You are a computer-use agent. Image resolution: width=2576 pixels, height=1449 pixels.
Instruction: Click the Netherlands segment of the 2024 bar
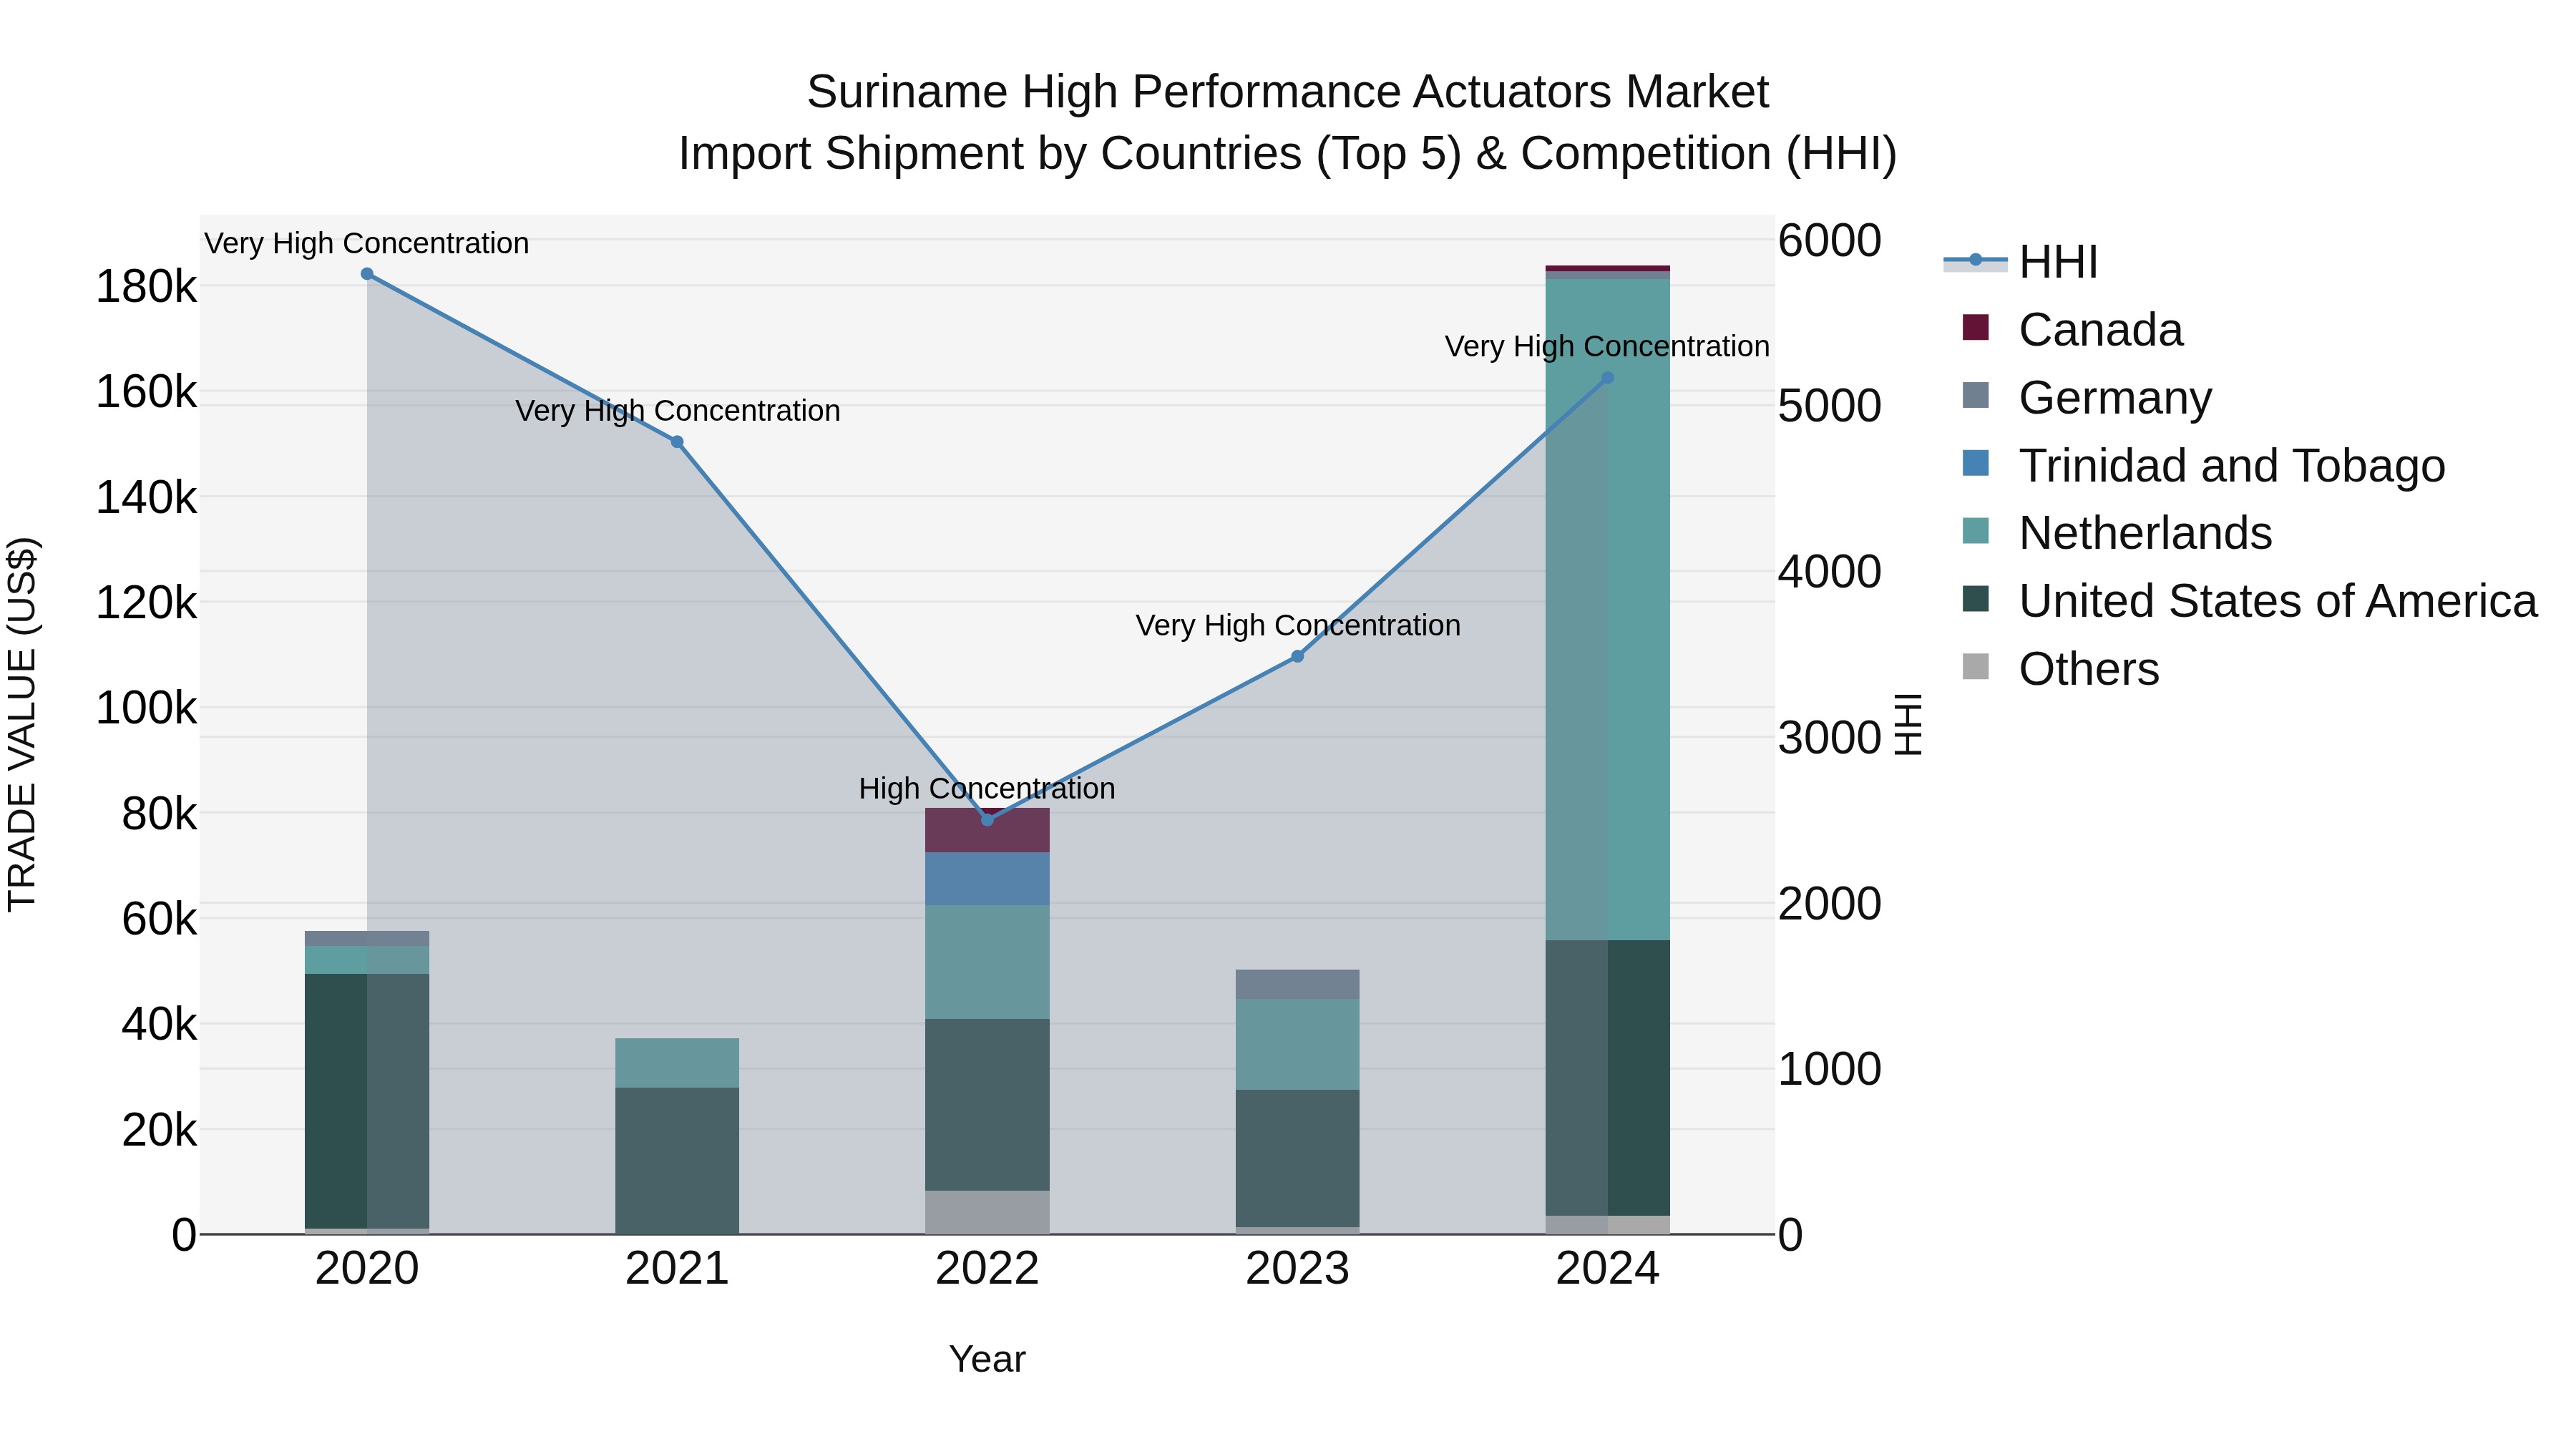(1608, 610)
